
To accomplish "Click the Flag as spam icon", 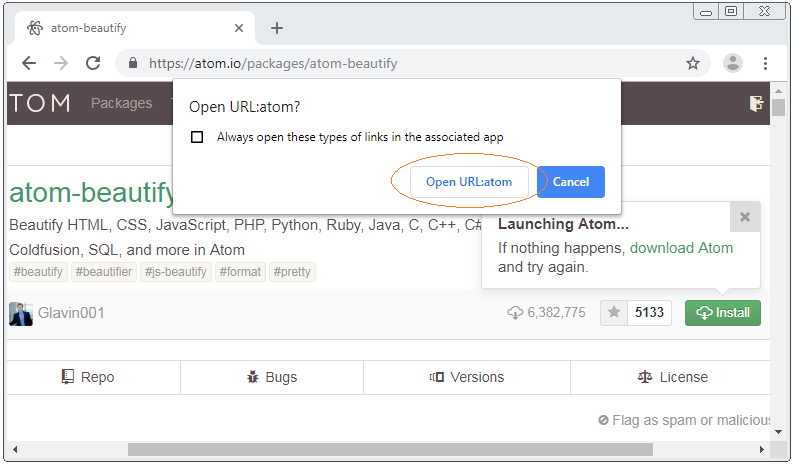I will pyautogui.click(x=603, y=420).
